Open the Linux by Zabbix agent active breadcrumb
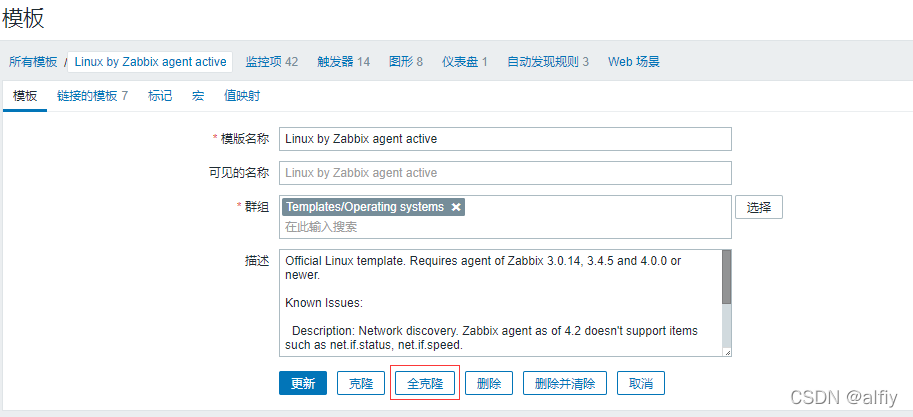This screenshot has width=913, height=417. click(150, 62)
